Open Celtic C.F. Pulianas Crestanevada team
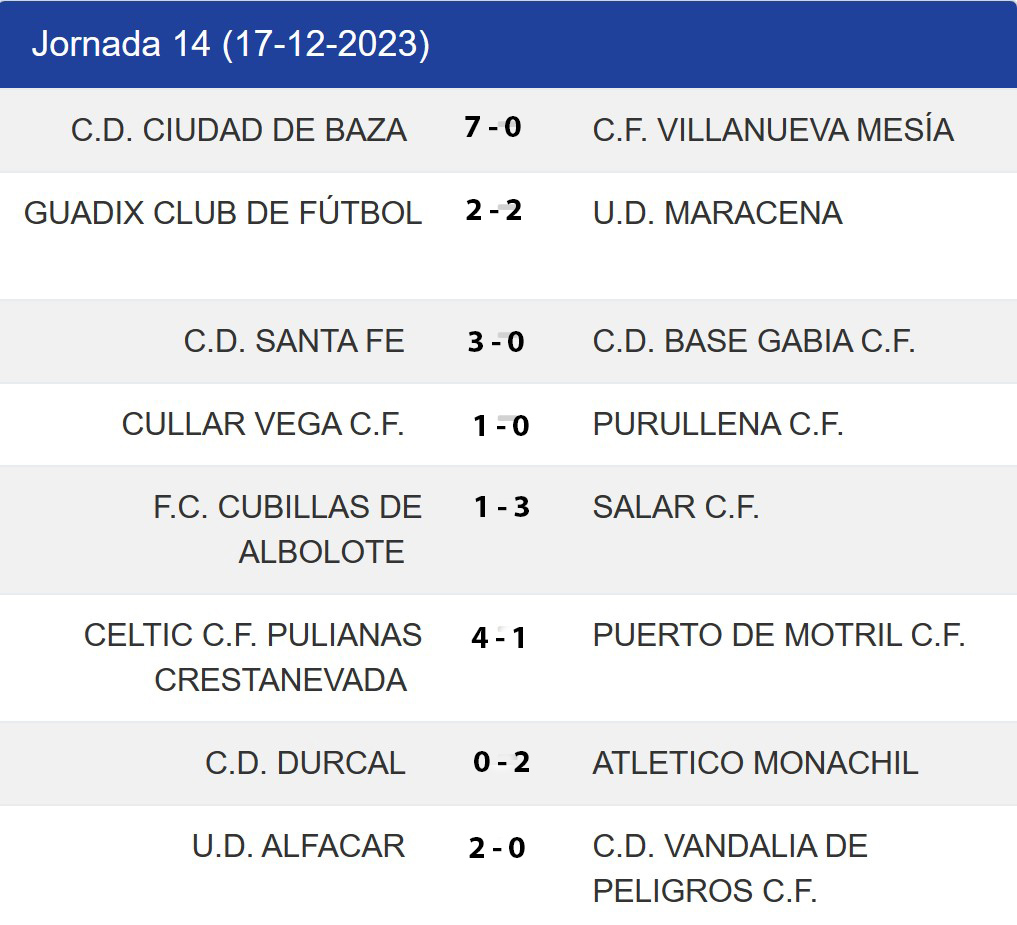 tap(253, 657)
